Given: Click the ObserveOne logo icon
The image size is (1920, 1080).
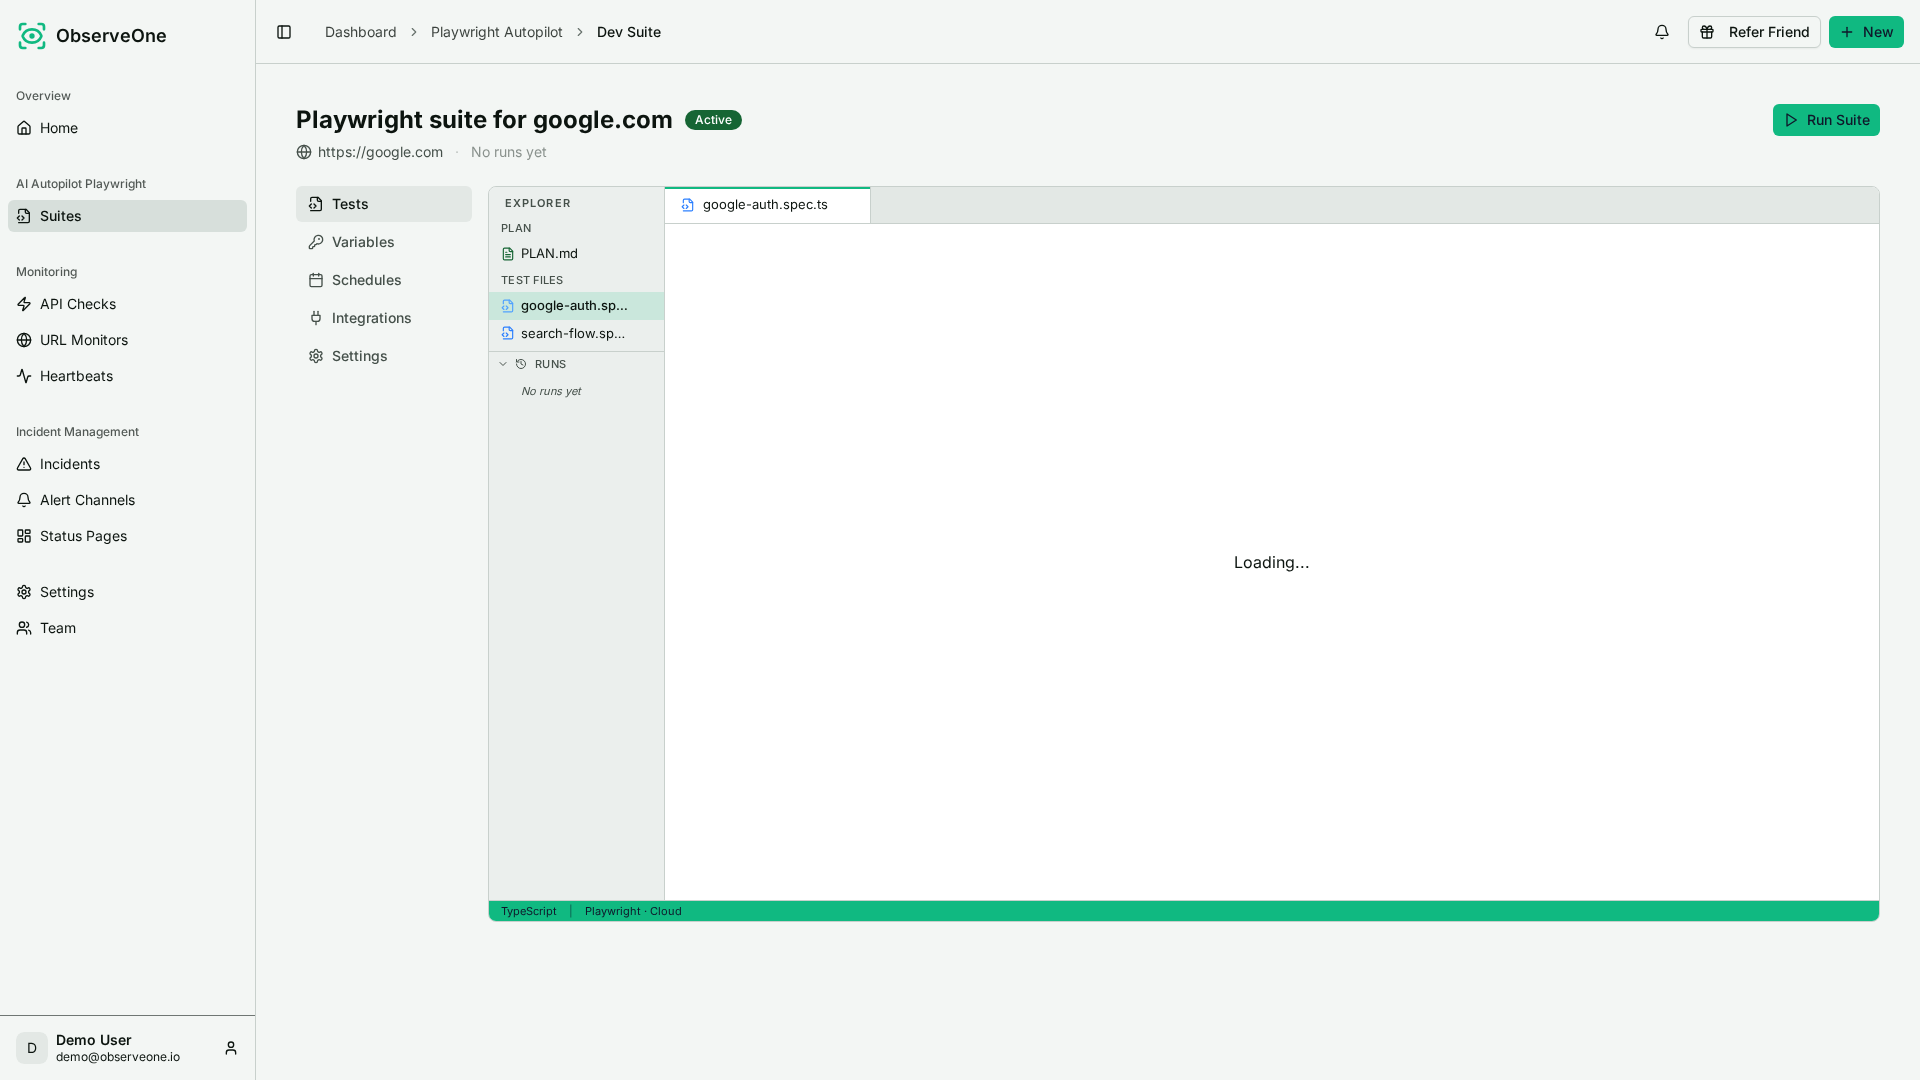Looking at the screenshot, I should click(x=32, y=36).
